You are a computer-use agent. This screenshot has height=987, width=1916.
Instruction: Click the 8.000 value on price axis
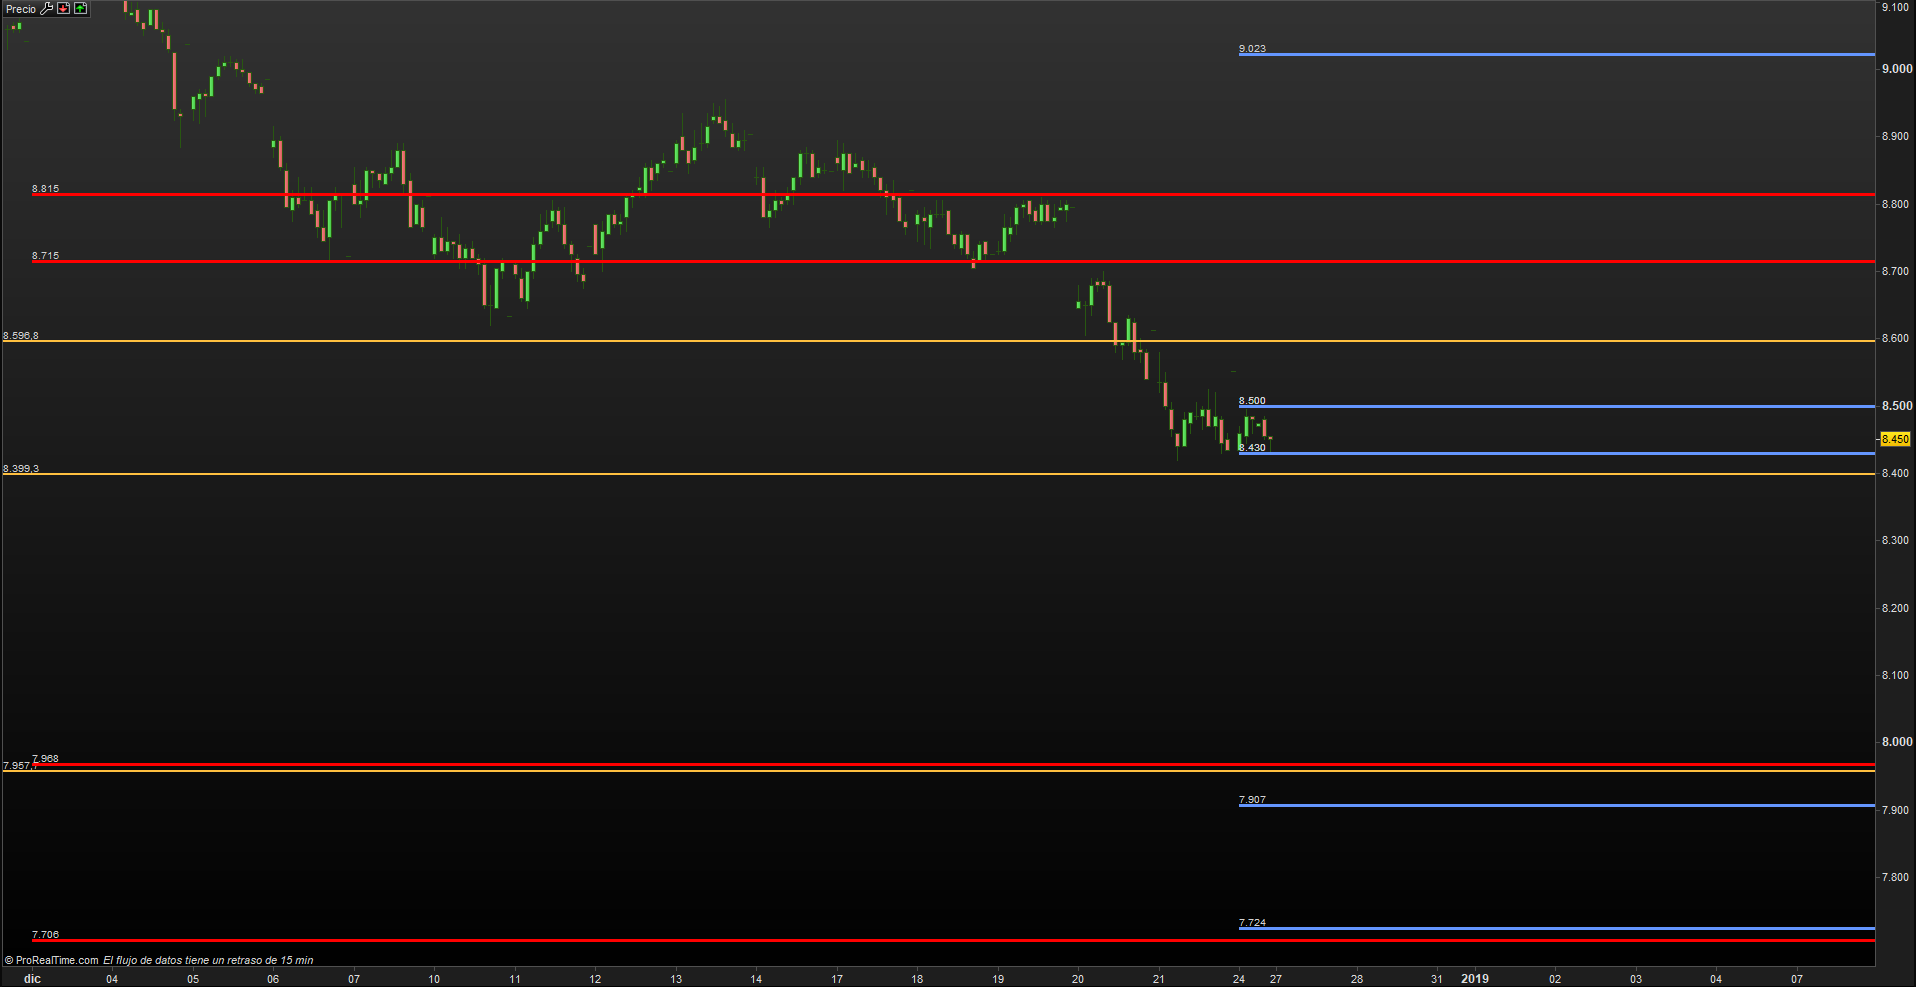coord(1897,742)
